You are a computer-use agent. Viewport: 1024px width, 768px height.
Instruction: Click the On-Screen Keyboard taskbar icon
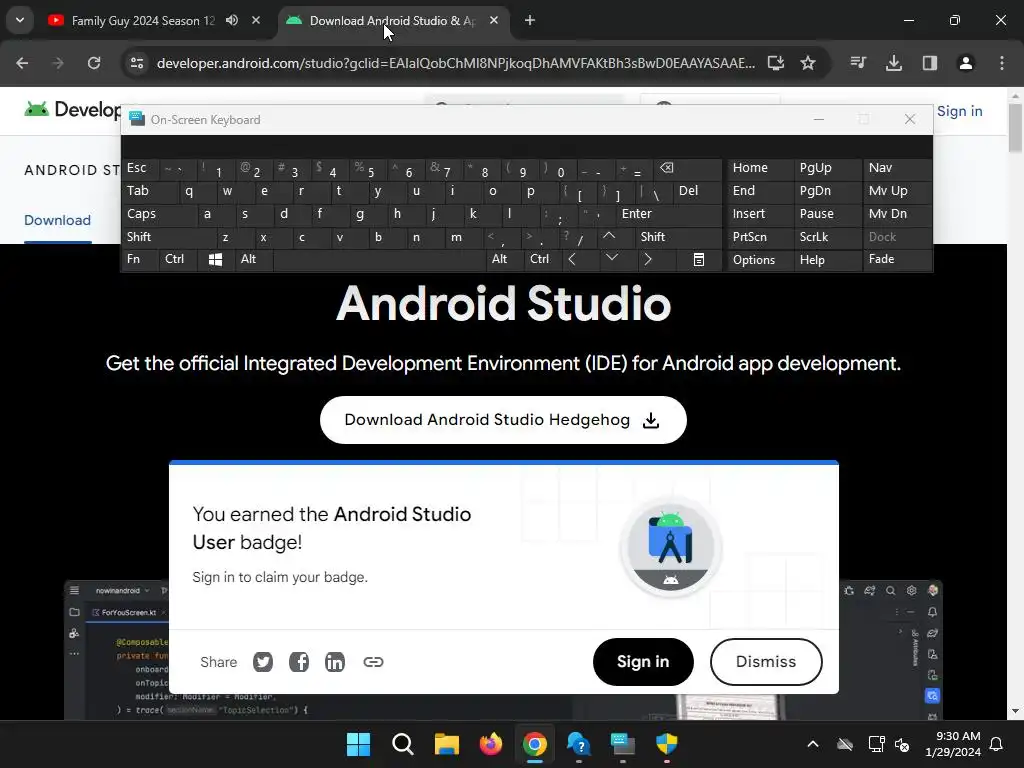click(x=622, y=744)
